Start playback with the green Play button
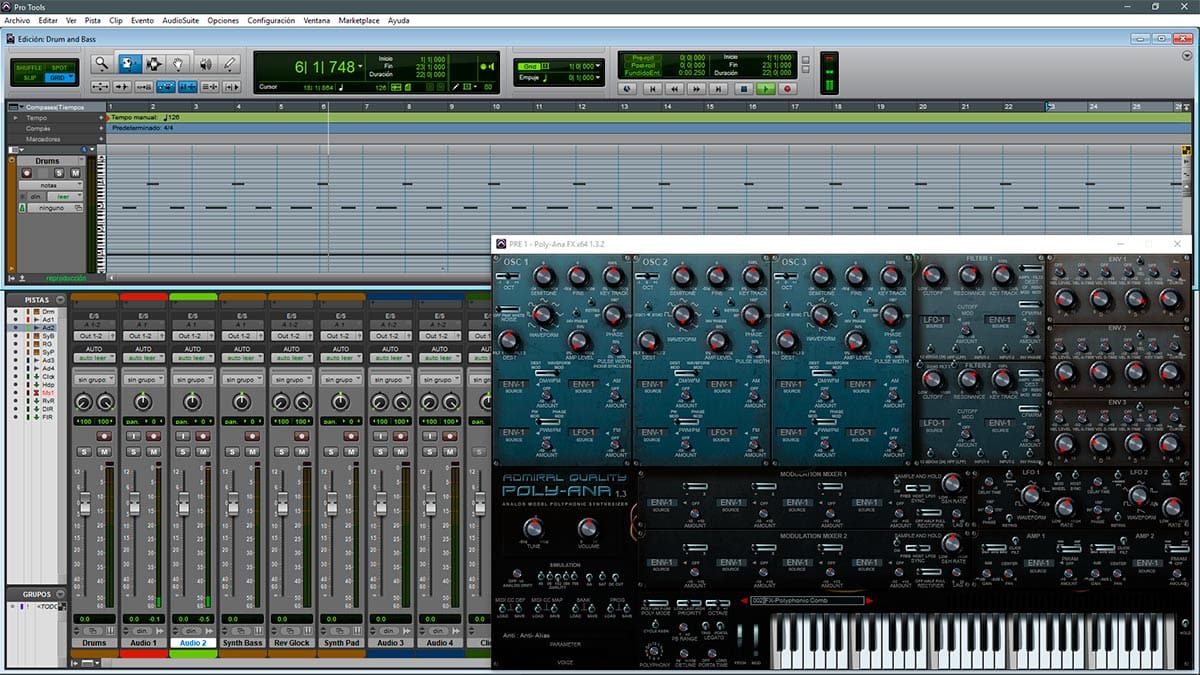This screenshot has width=1200, height=675. pyautogui.click(x=765, y=88)
